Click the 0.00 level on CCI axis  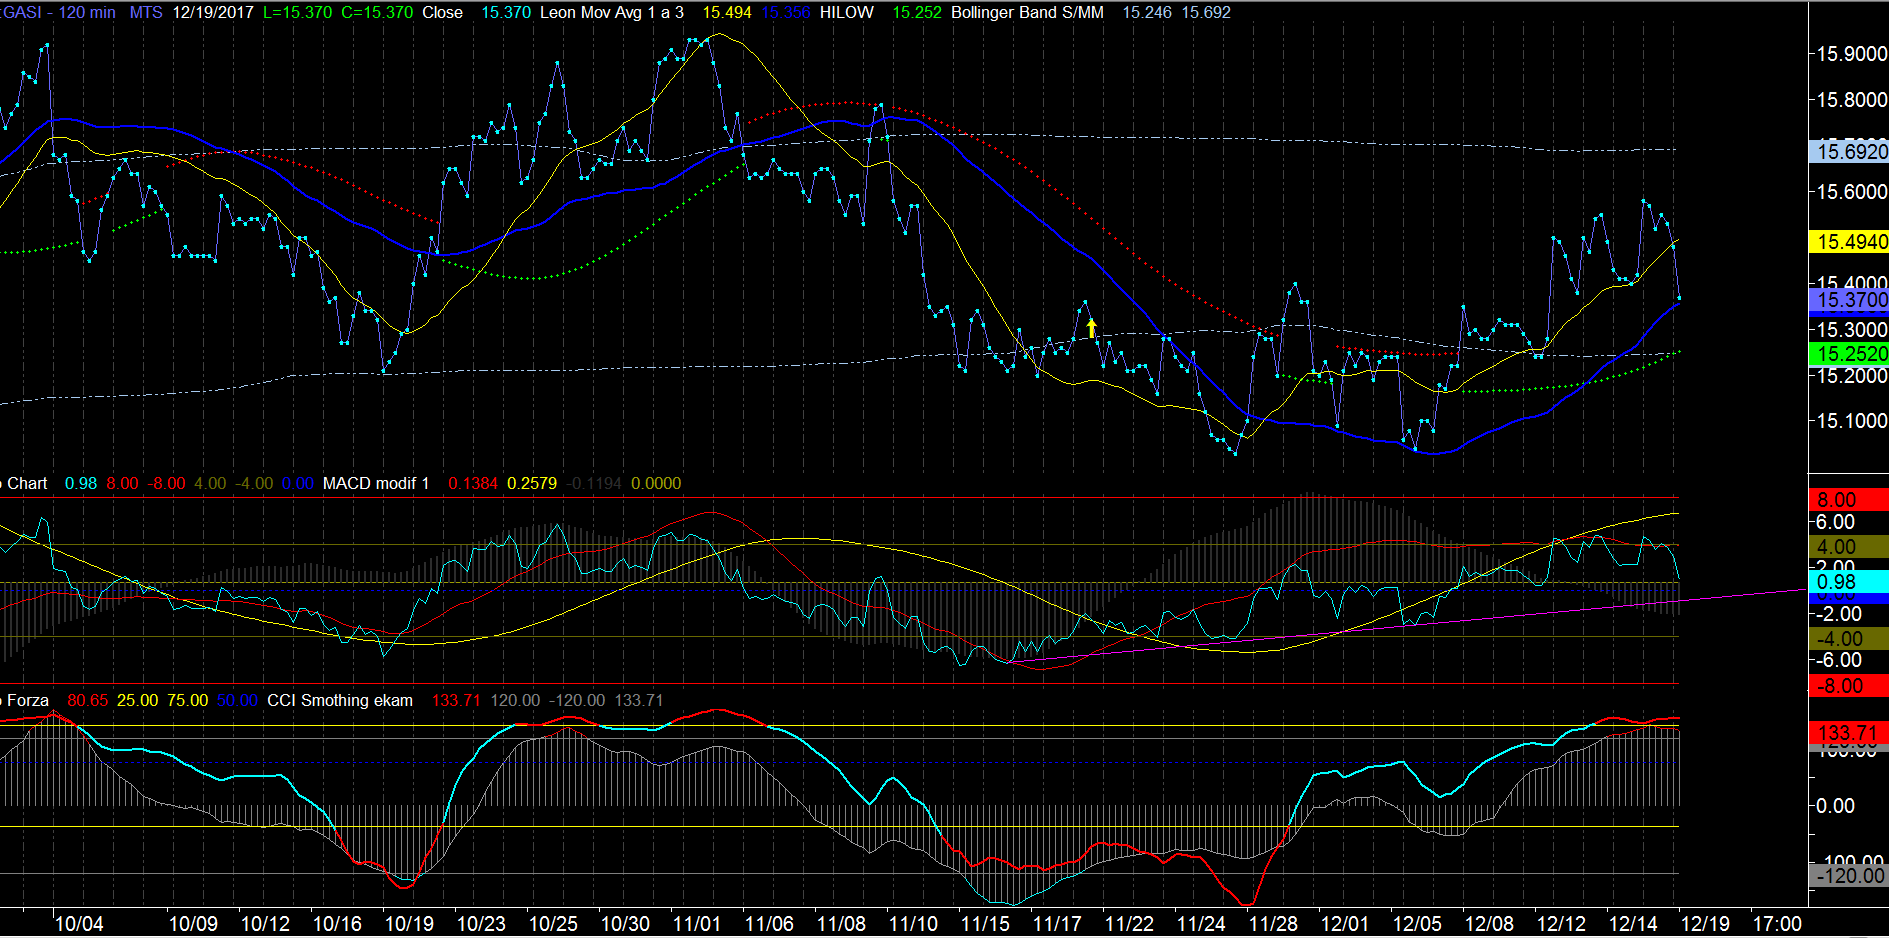pos(1836,806)
